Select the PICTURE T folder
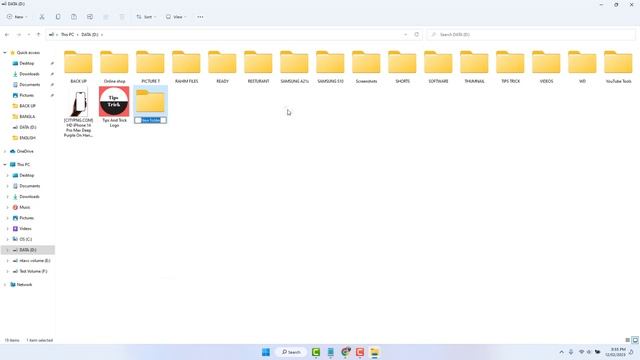Image resolution: width=640 pixels, height=360 pixels. 150,67
